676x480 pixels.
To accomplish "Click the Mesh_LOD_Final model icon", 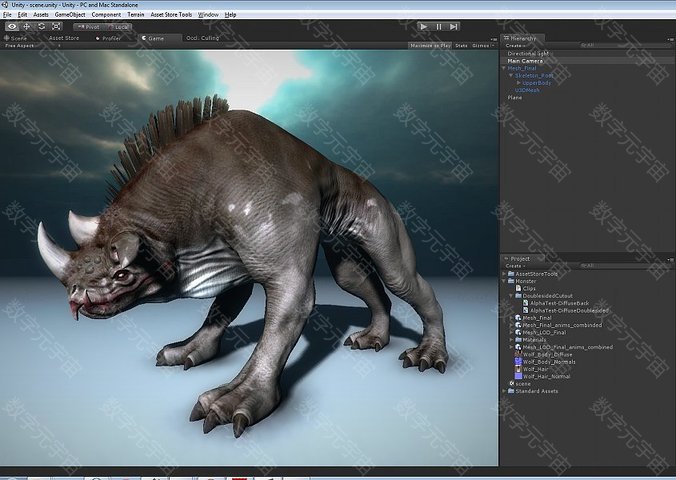I will coord(518,333).
